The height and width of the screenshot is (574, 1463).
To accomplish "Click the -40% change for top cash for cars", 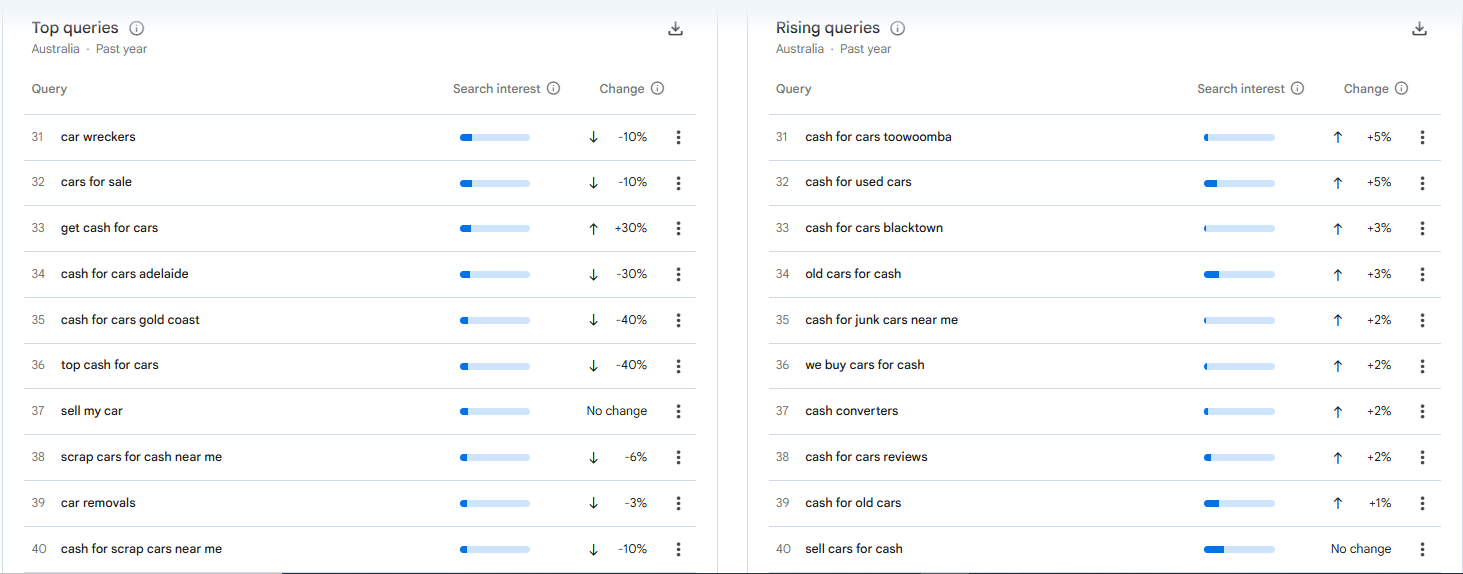I will tap(632, 365).
